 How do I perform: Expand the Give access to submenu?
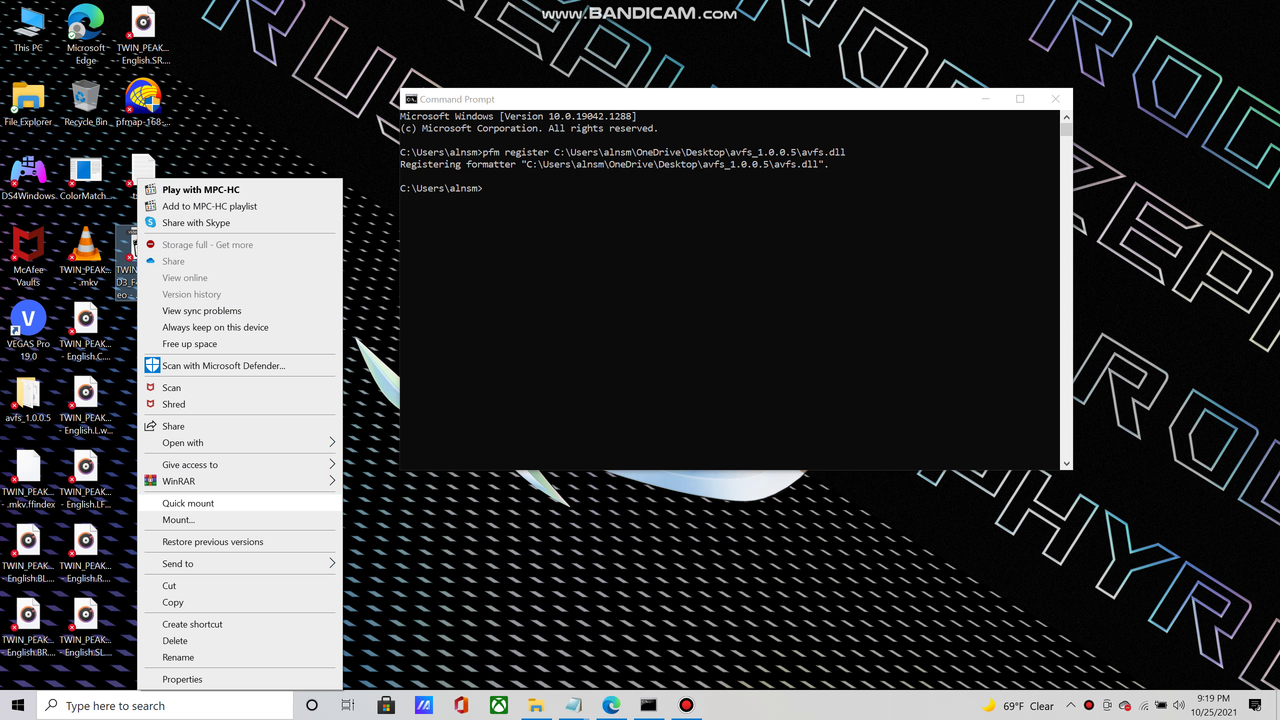(x=240, y=465)
